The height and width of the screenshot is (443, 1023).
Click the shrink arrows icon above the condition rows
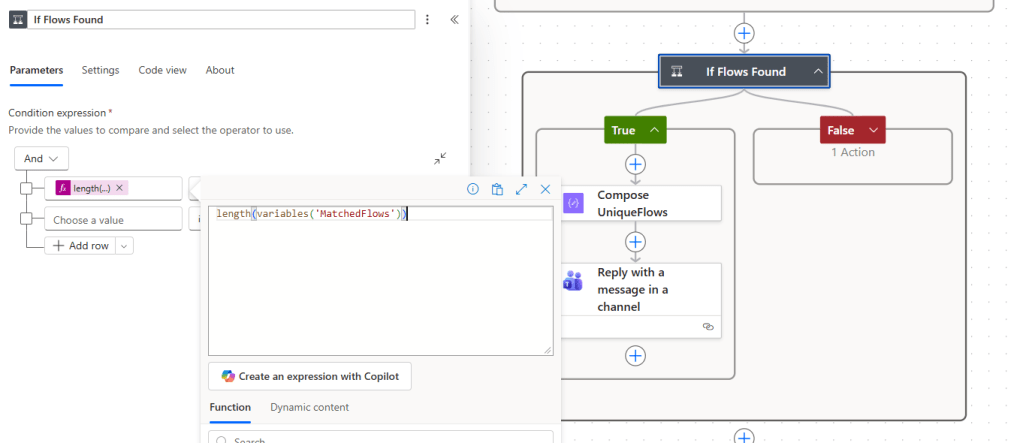pyautogui.click(x=440, y=158)
